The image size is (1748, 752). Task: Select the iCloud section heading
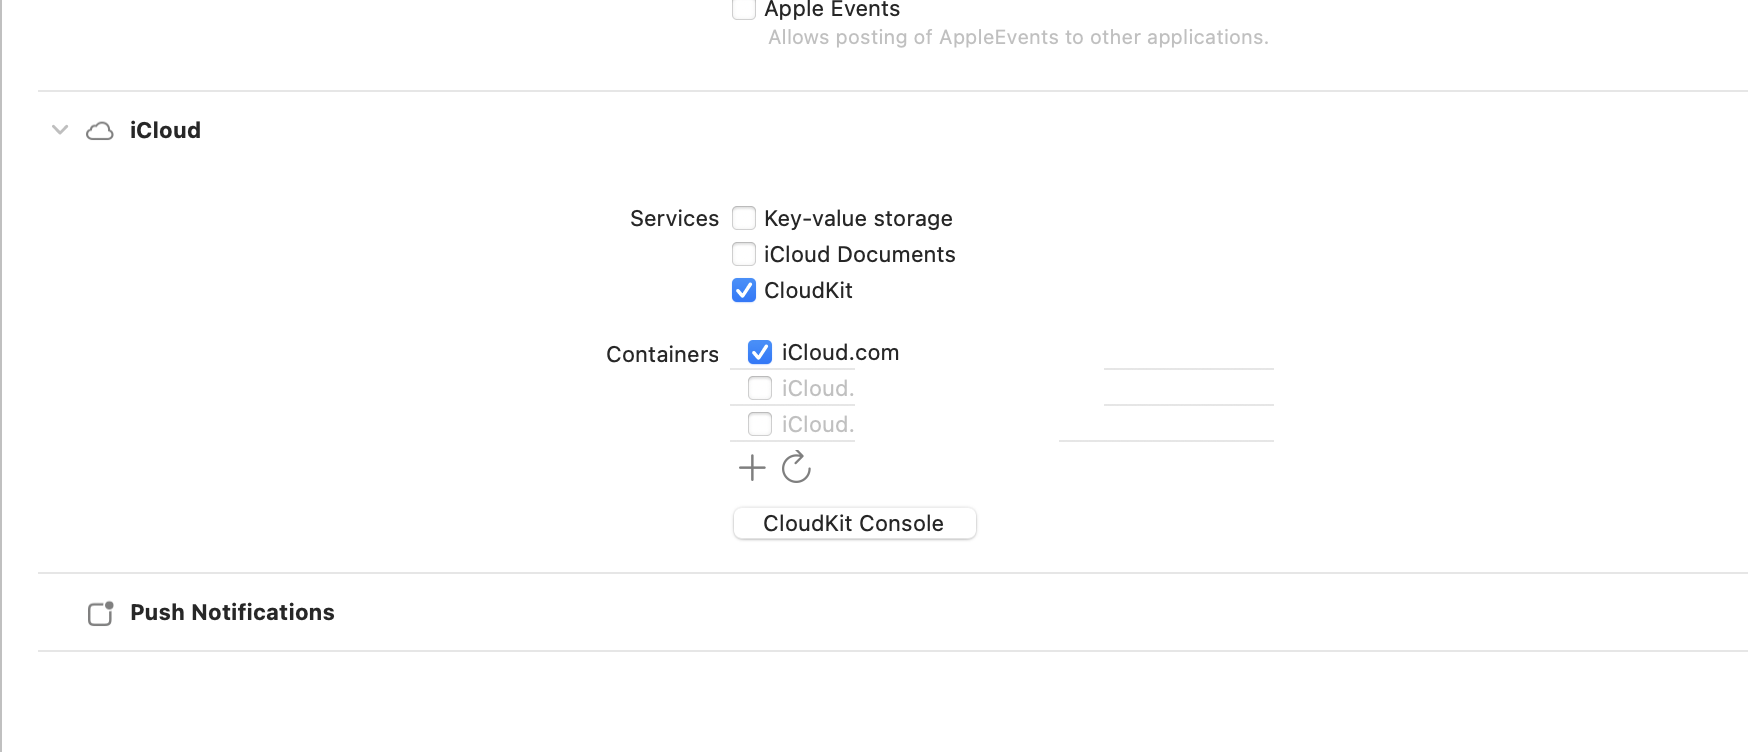pos(165,130)
